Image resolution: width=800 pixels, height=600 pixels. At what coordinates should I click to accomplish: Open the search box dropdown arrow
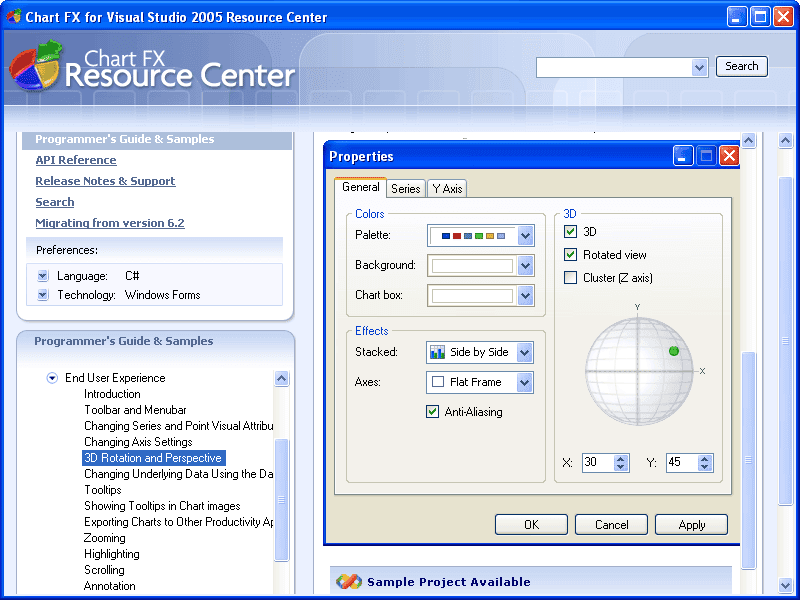tap(699, 67)
